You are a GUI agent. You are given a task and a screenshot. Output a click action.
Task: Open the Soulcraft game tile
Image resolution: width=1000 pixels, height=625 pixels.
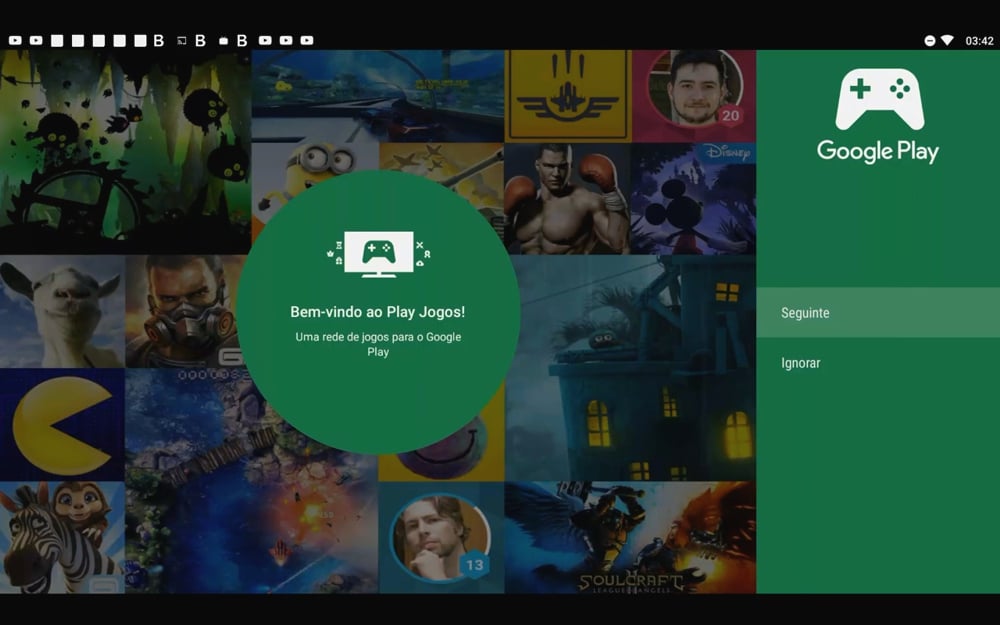coord(630,538)
